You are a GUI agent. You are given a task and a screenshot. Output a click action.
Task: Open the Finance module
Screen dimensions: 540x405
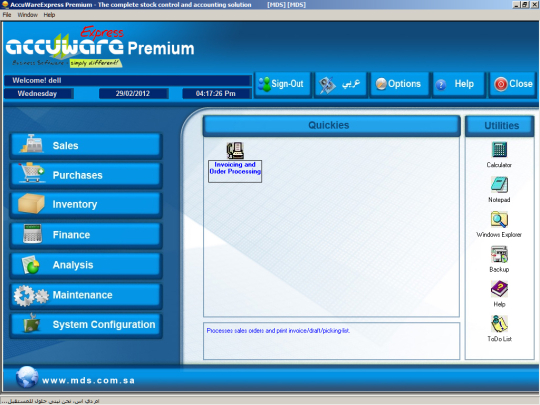[x=86, y=235]
